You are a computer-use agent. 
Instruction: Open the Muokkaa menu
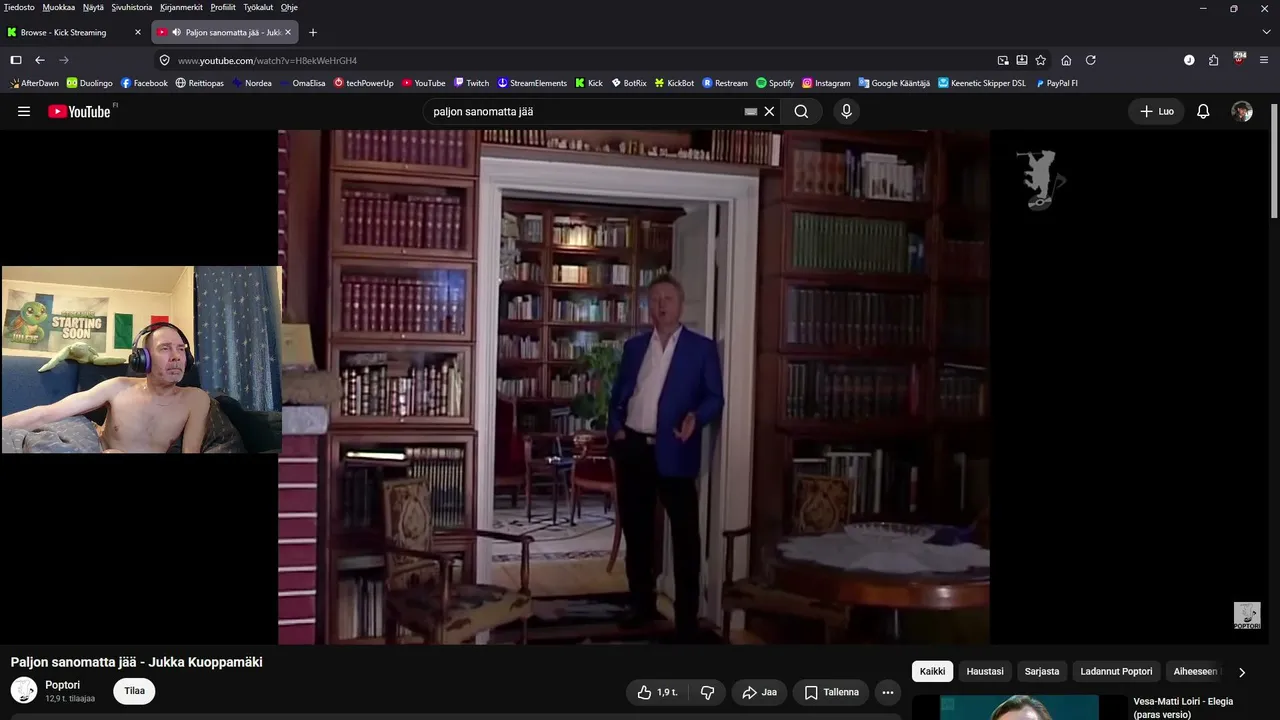click(x=59, y=7)
